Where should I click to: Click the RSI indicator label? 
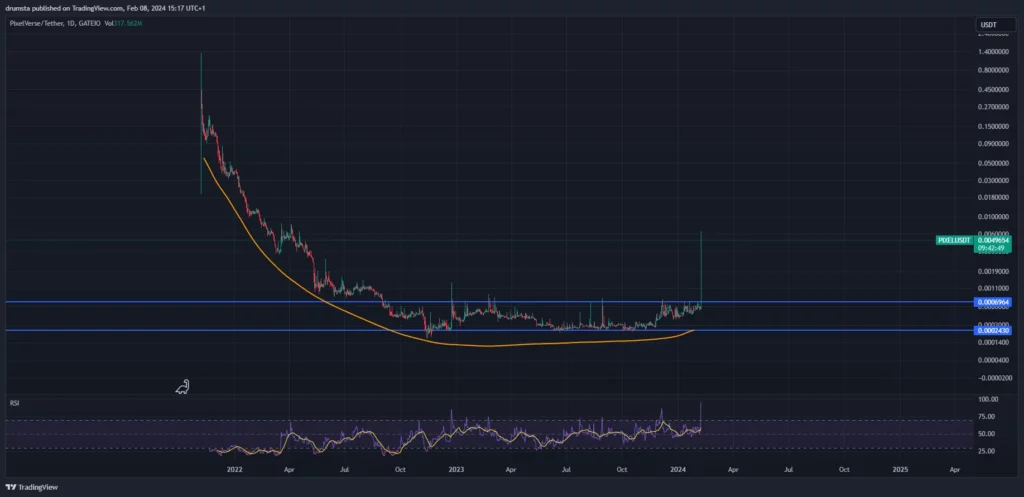pyautogui.click(x=14, y=404)
